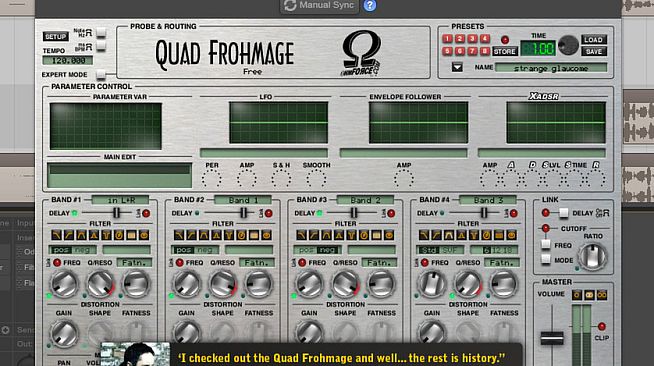
Task: Toggle the Band #1 delay sync red LED
Action: coord(146,213)
